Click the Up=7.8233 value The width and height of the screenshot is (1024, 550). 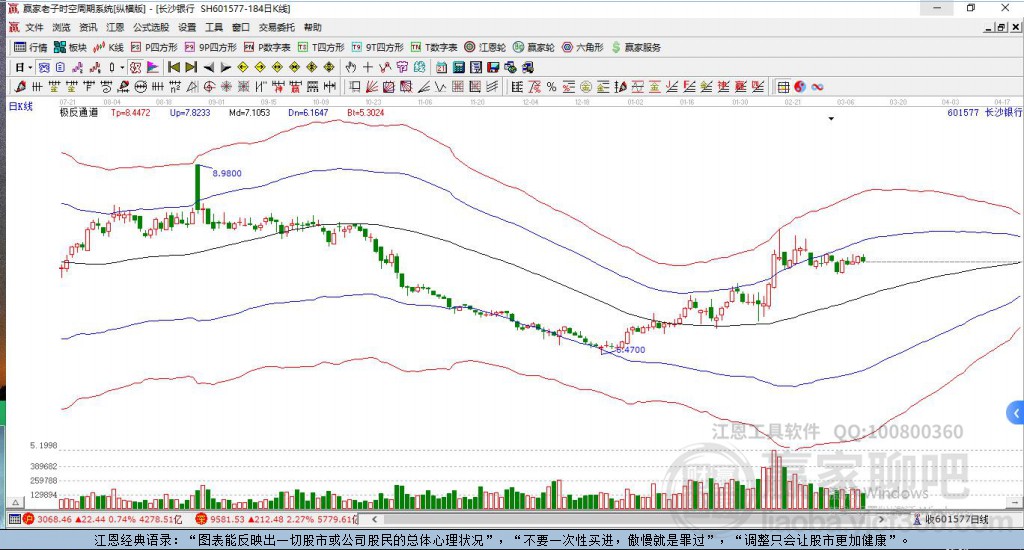point(190,112)
